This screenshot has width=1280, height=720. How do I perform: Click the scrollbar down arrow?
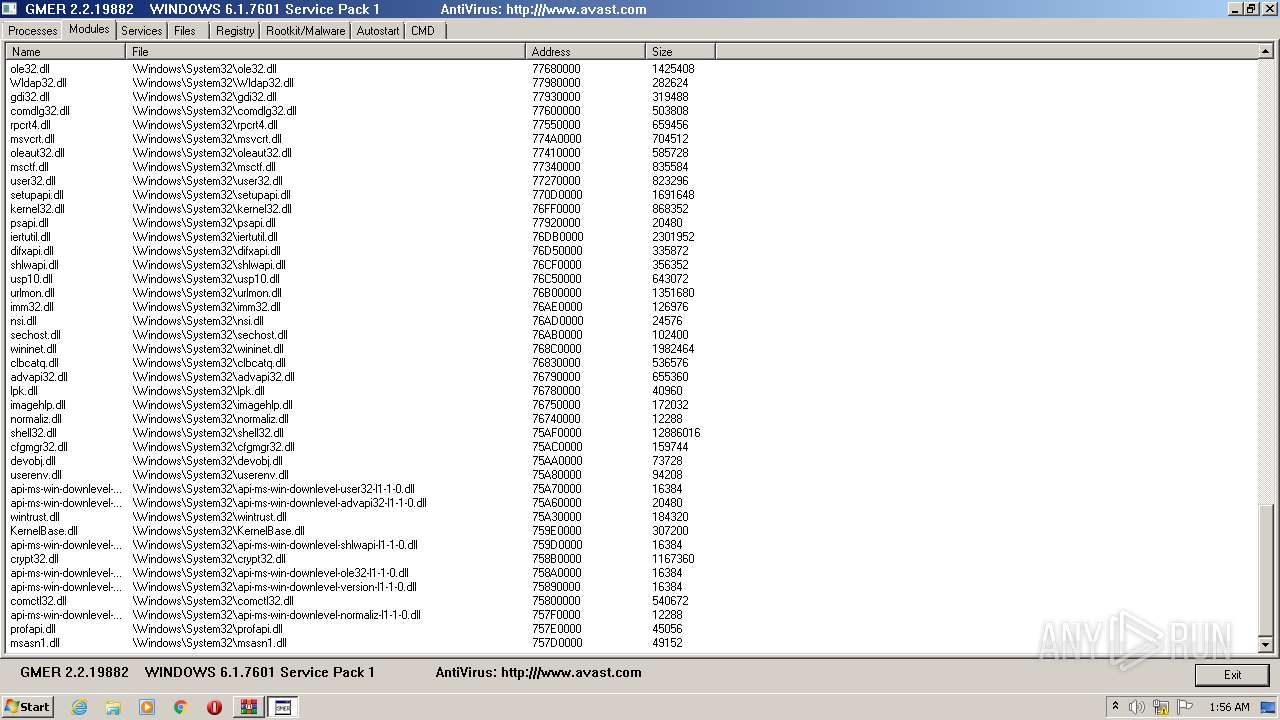[1265, 645]
